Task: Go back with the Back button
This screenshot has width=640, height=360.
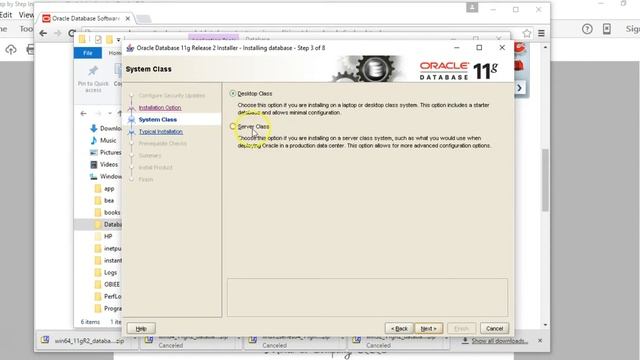Action: [399, 329]
